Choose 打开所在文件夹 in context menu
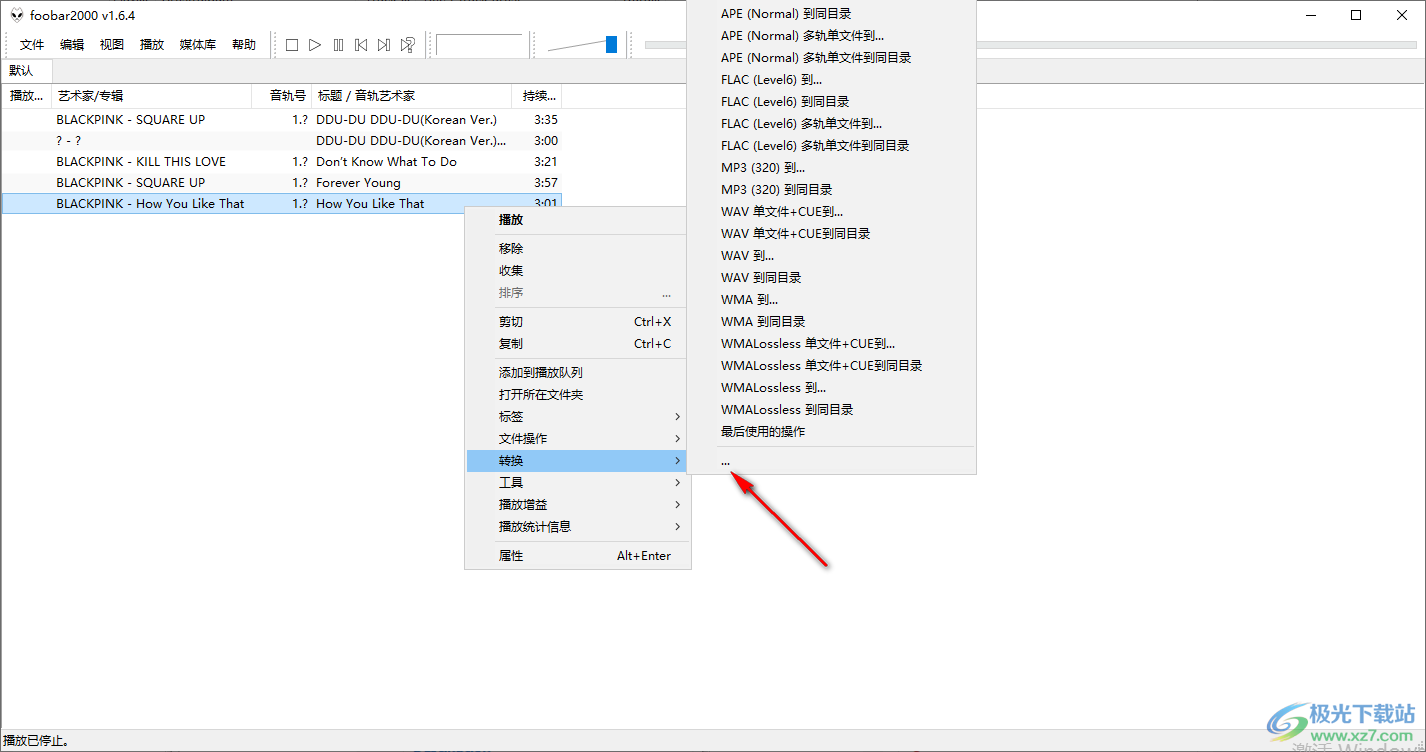The height and width of the screenshot is (752, 1426). 578,395
